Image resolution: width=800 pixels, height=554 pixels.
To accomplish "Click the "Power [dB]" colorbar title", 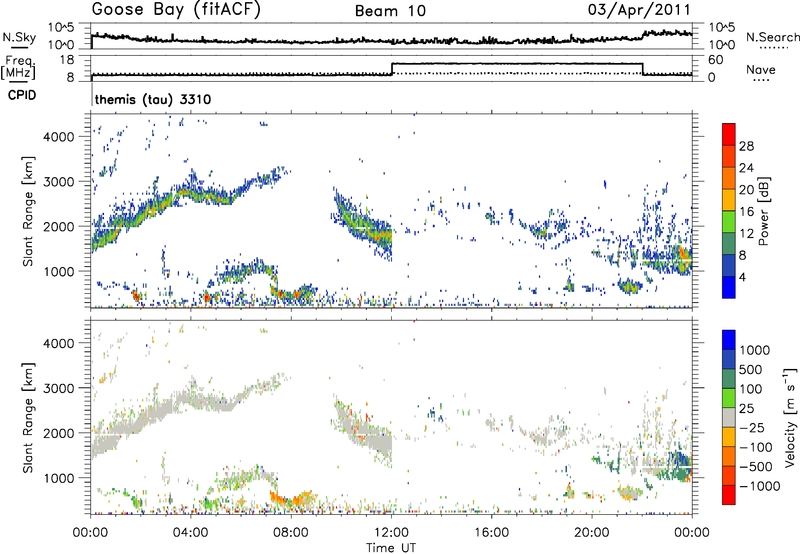I will [763, 211].
